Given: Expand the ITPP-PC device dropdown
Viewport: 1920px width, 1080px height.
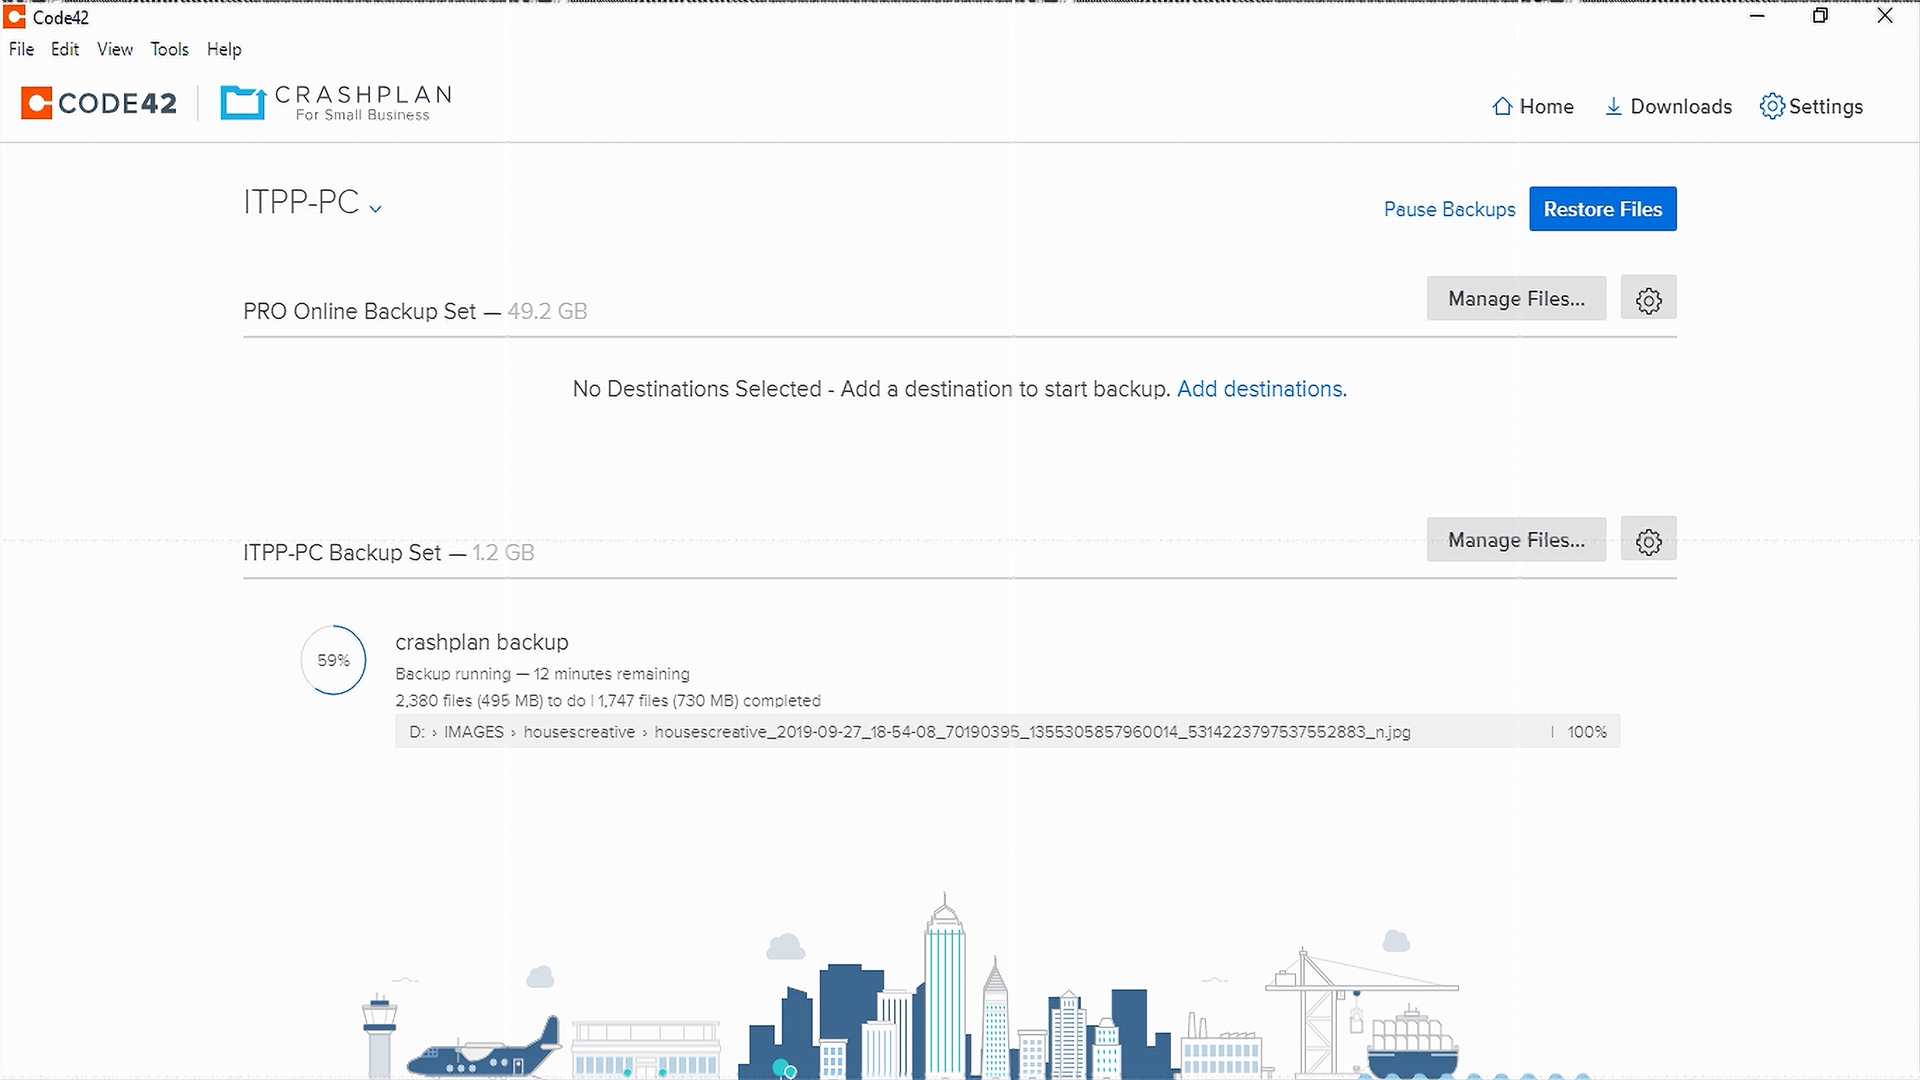Looking at the screenshot, I should pos(375,209).
